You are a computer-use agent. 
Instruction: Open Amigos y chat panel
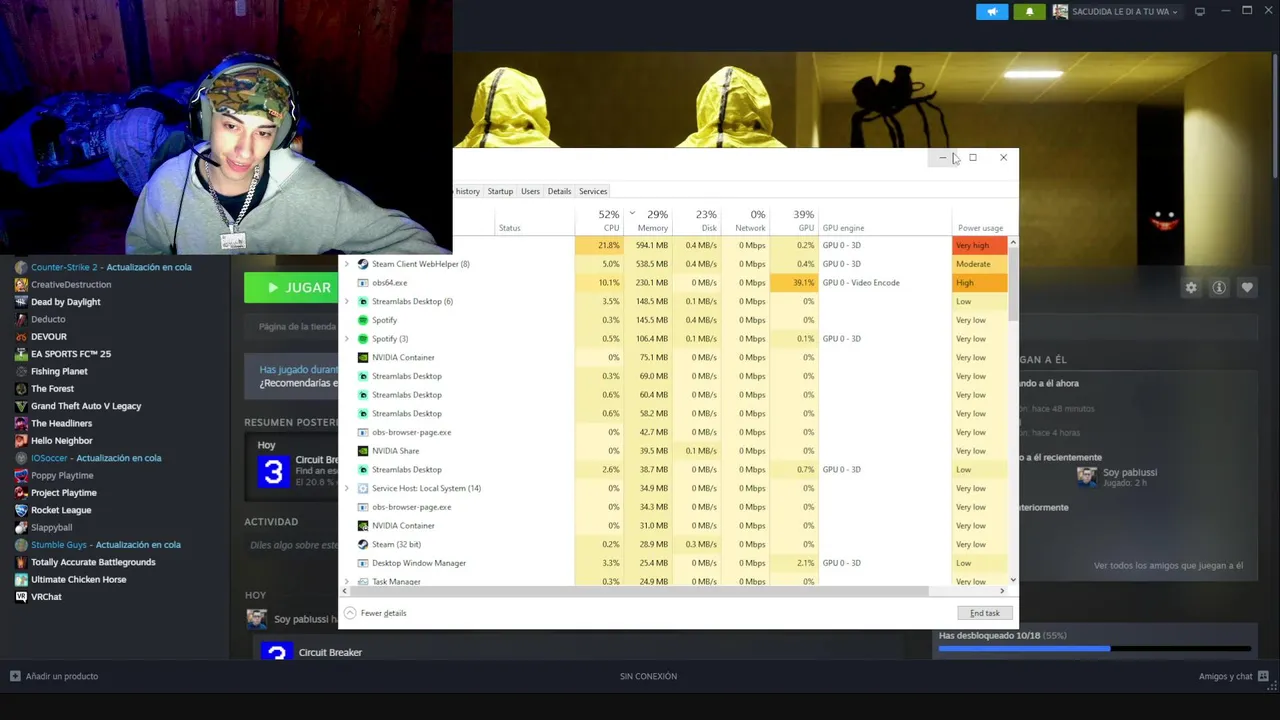coord(1226,676)
